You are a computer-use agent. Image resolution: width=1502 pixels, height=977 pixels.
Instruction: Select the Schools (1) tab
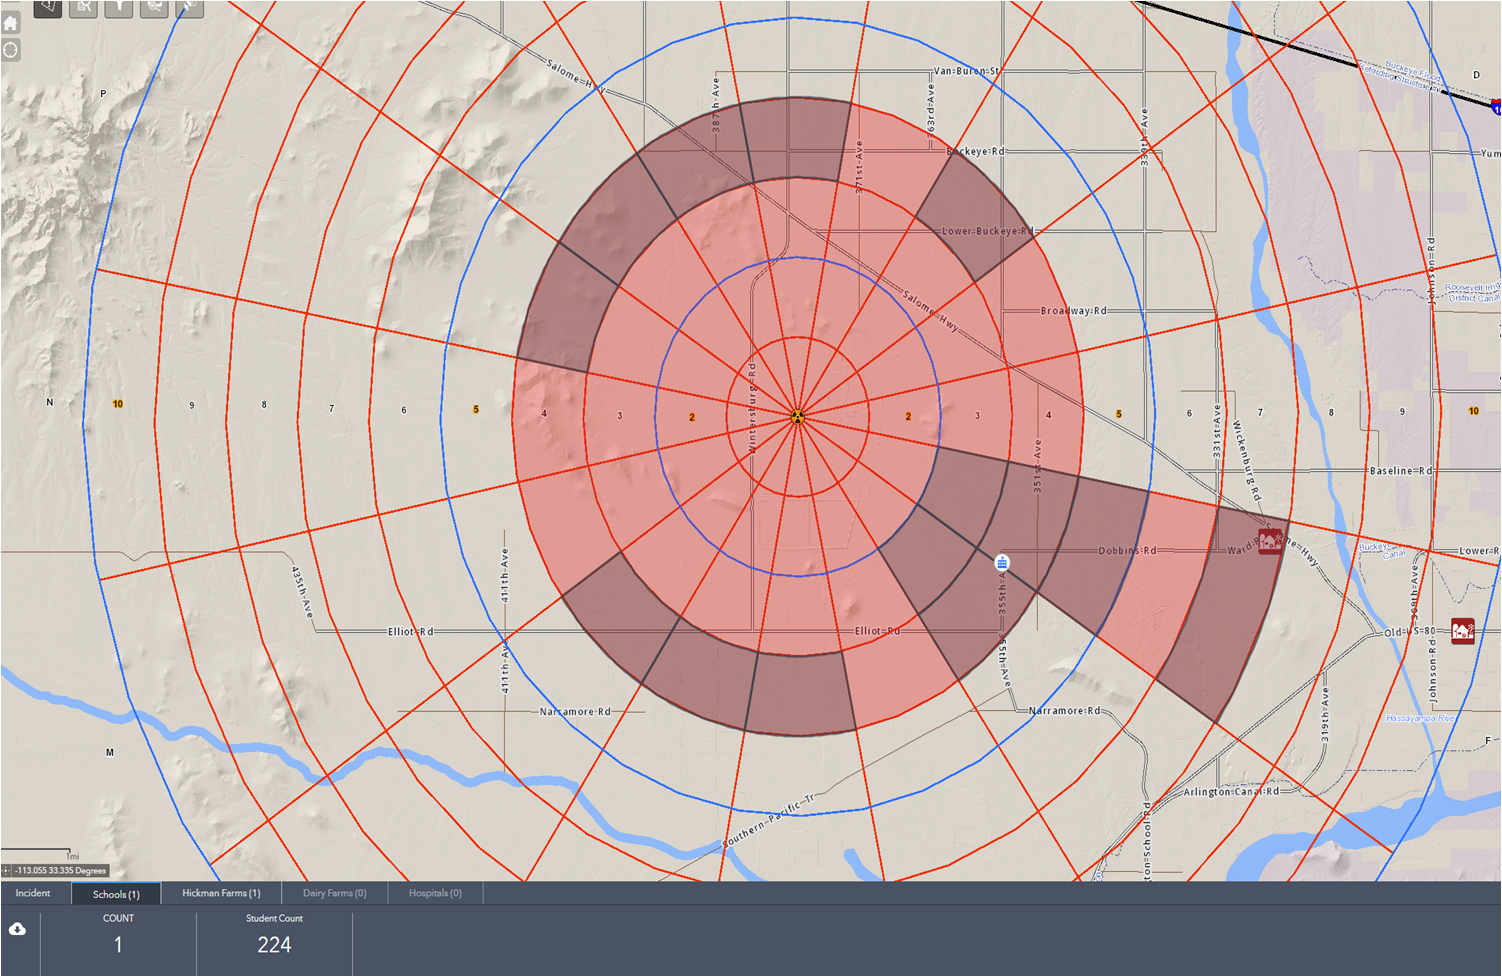(x=116, y=894)
